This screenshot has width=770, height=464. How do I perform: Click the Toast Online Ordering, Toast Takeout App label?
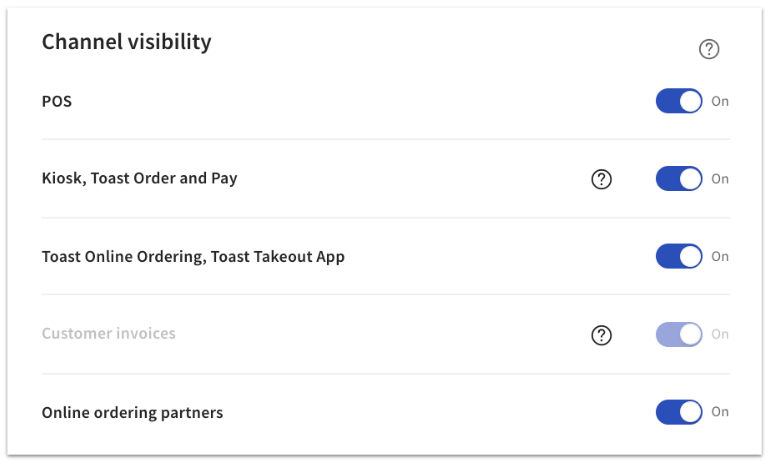(x=193, y=257)
